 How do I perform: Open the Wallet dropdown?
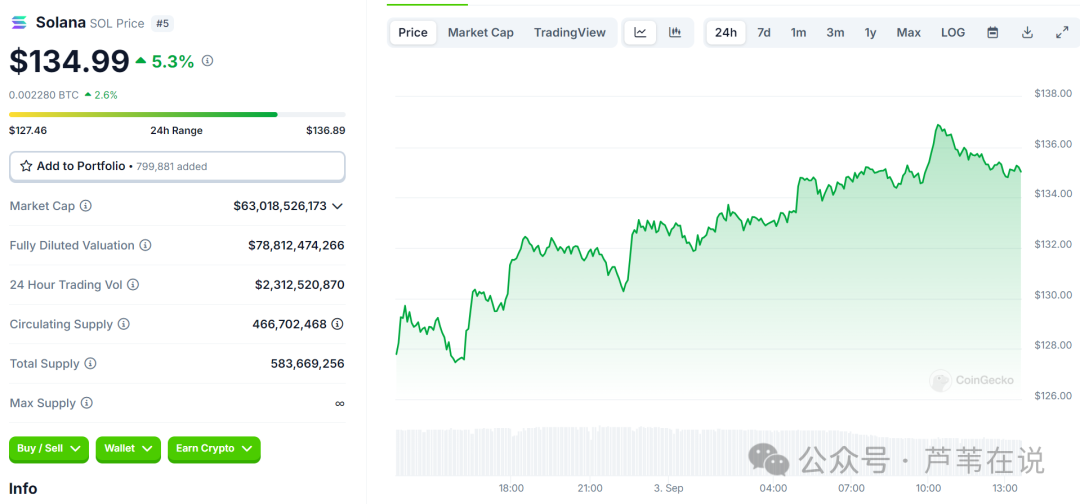tap(128, 449)
